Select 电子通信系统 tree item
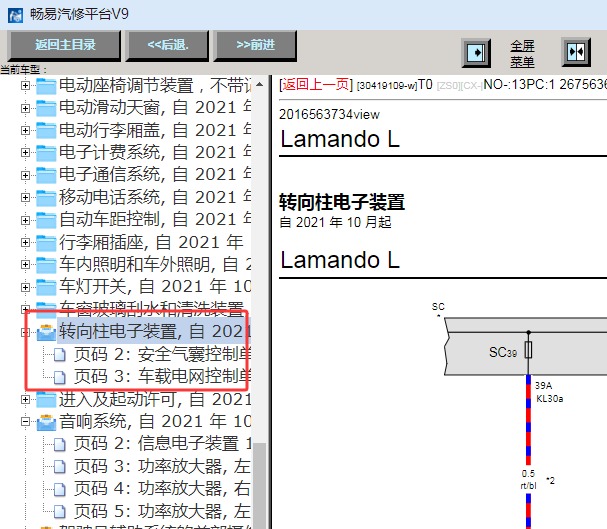Screen dimensions: 607x529 (155, 175)
